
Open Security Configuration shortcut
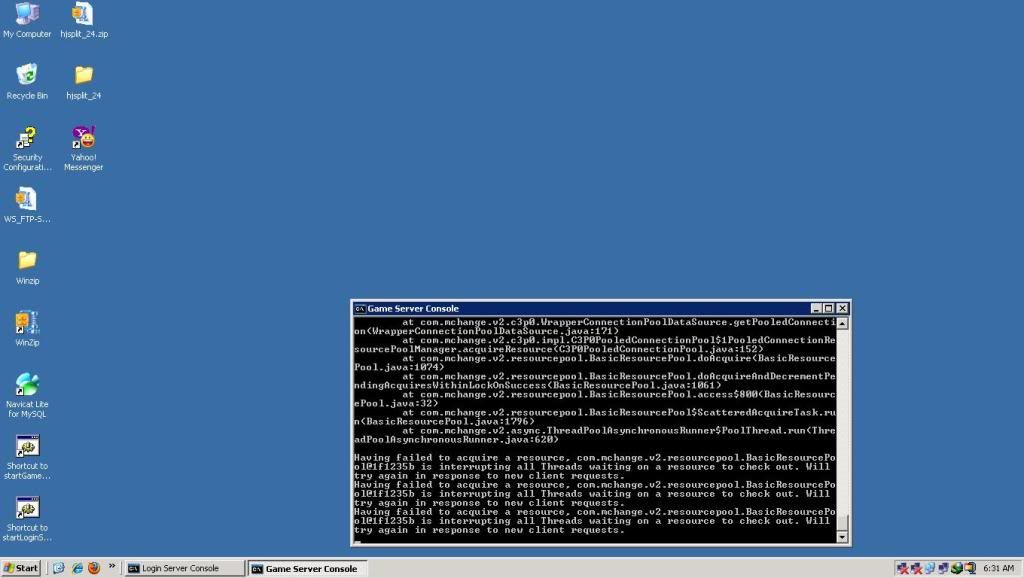click(27, 138)
